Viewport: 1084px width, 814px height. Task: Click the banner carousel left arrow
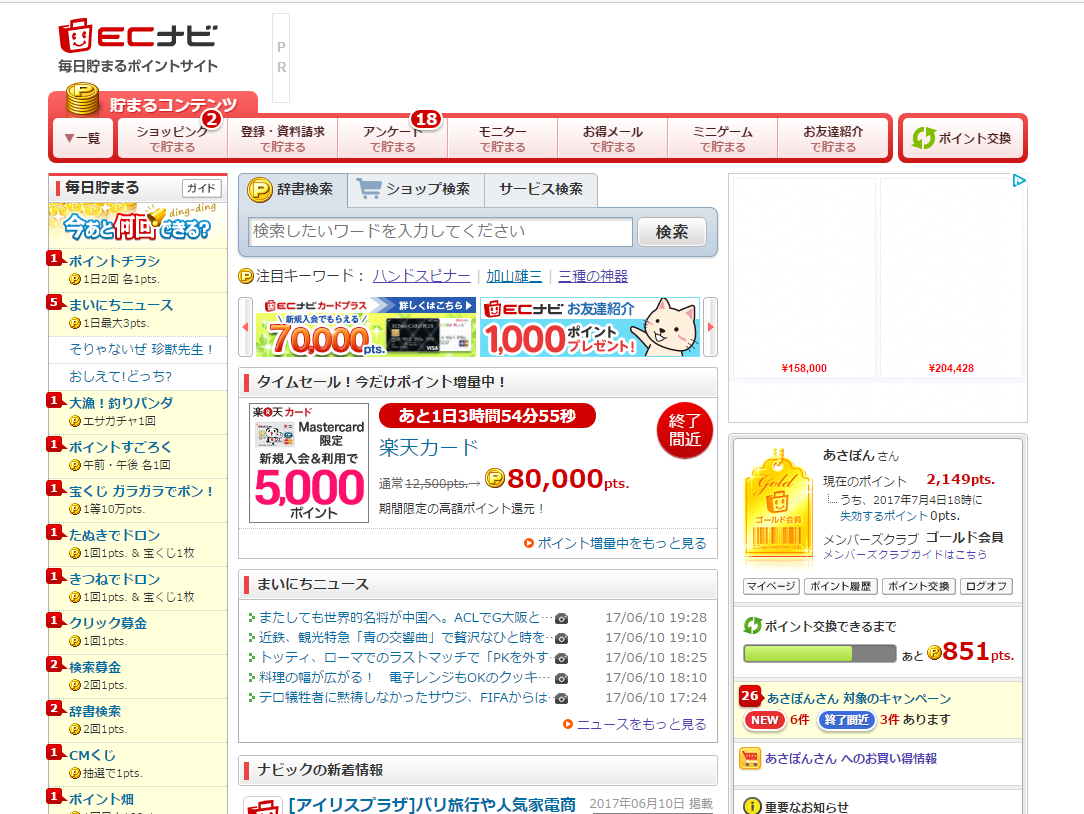[x=245, y=327]
